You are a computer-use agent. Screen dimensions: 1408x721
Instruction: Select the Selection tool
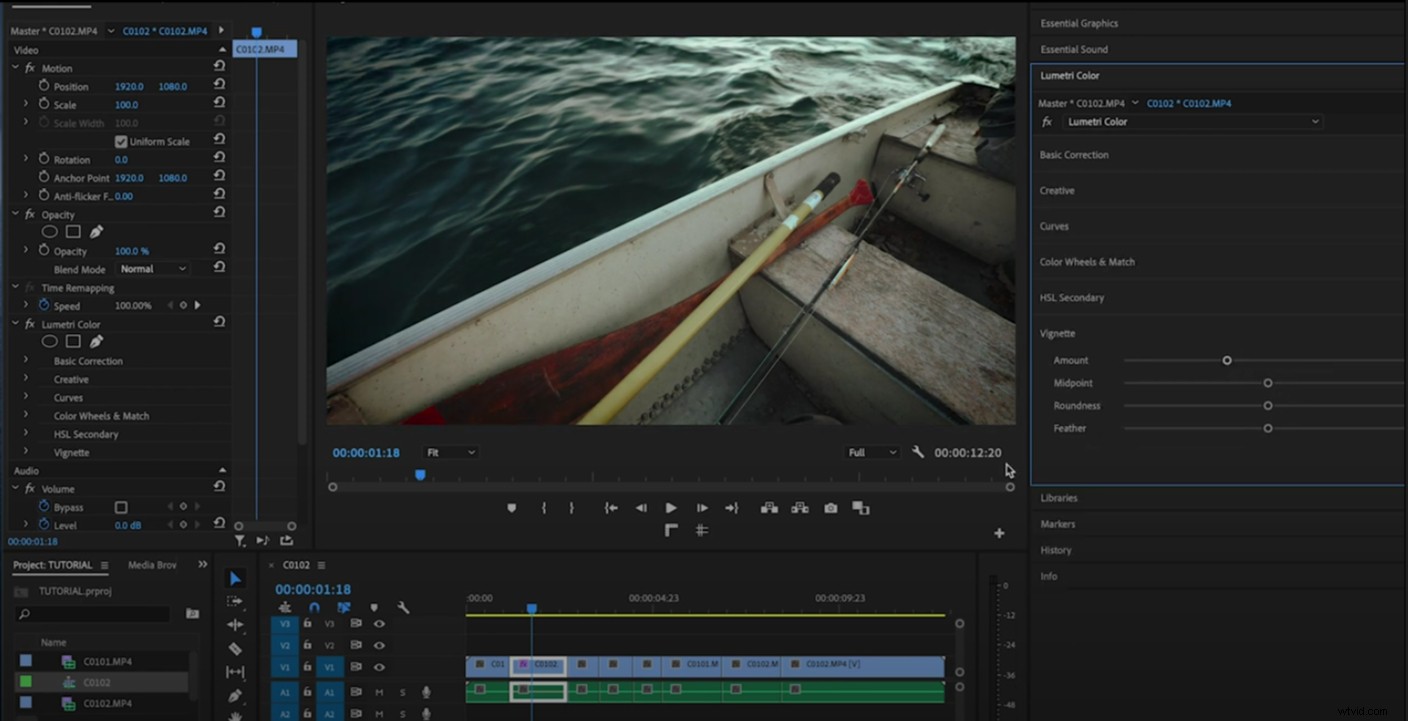[234, 579]
